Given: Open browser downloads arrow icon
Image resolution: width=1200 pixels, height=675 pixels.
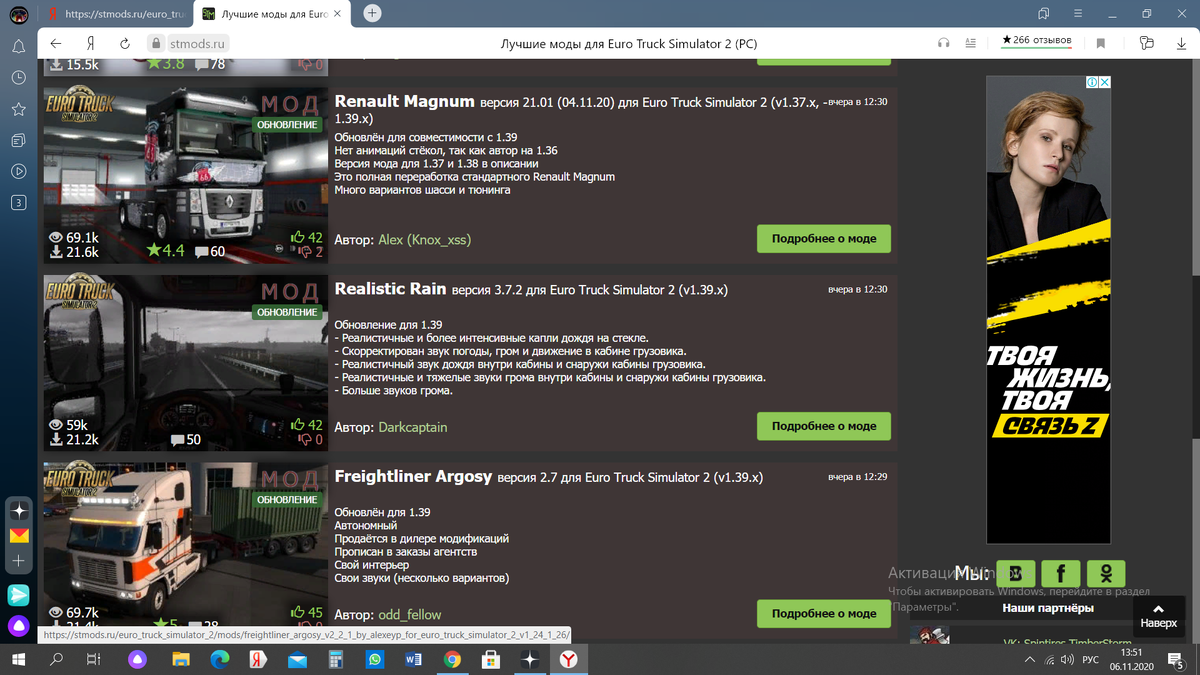Looking at the screenshot, I should 1183,44.
